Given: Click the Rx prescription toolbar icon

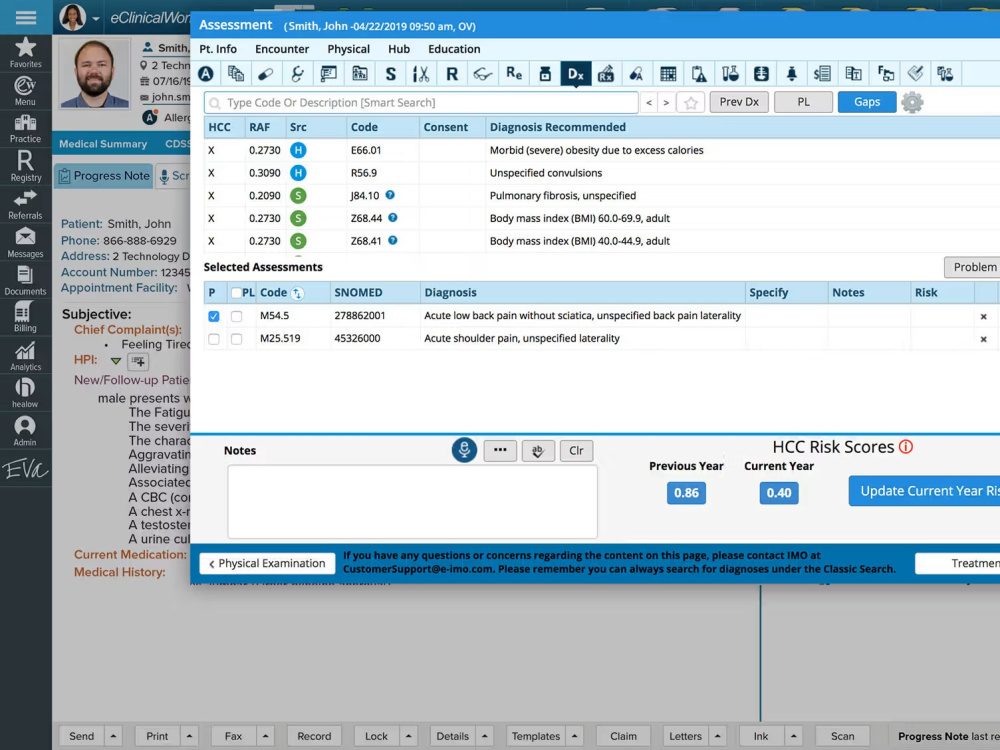Looking at the screenshot, I should coord(606,74).
